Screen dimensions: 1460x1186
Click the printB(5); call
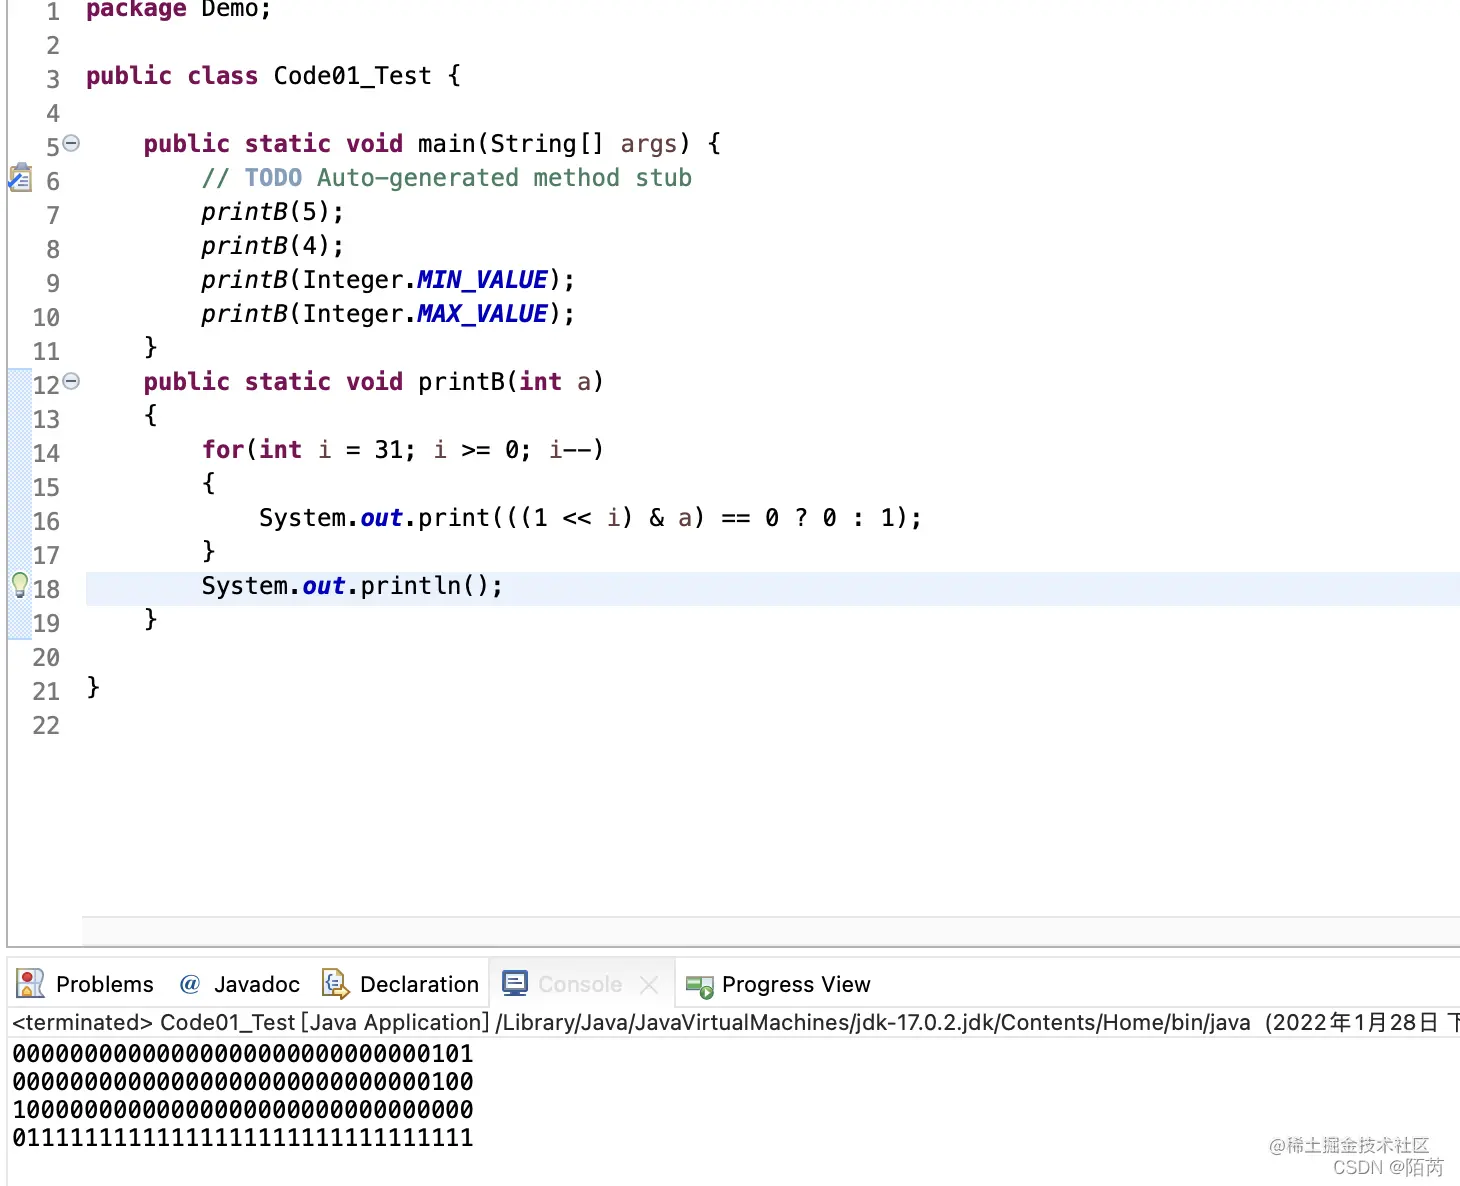click(x=272, y=212)
